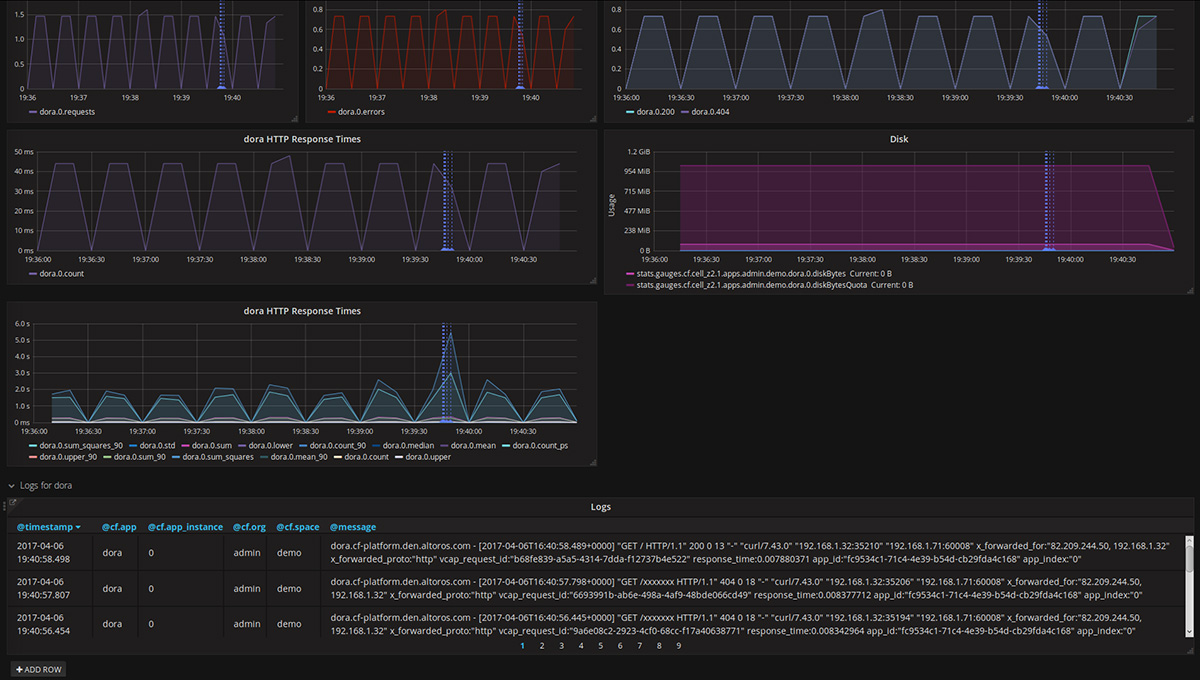Toggle the dora.0.std series
The height and width of the screenshot is (680, 1200).
click(155, 445)
